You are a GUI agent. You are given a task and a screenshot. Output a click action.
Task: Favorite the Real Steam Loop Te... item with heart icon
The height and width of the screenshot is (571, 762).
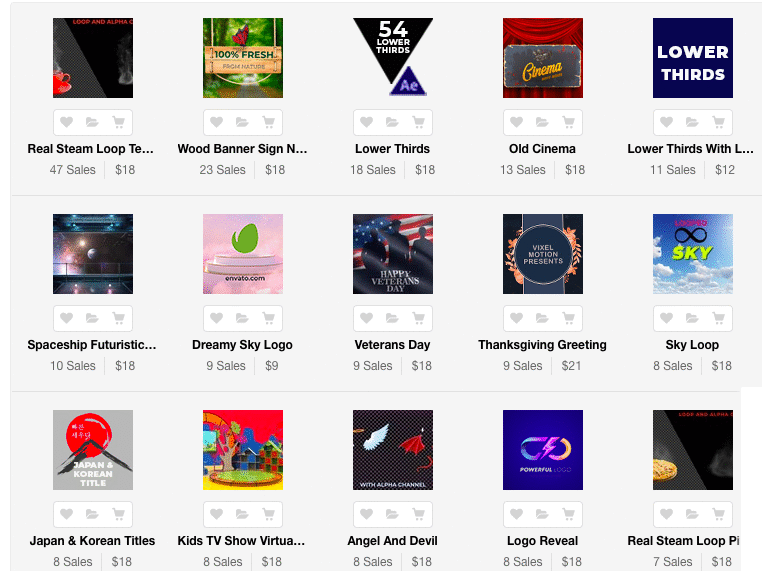pyautogui.click(x=67, y=122)
